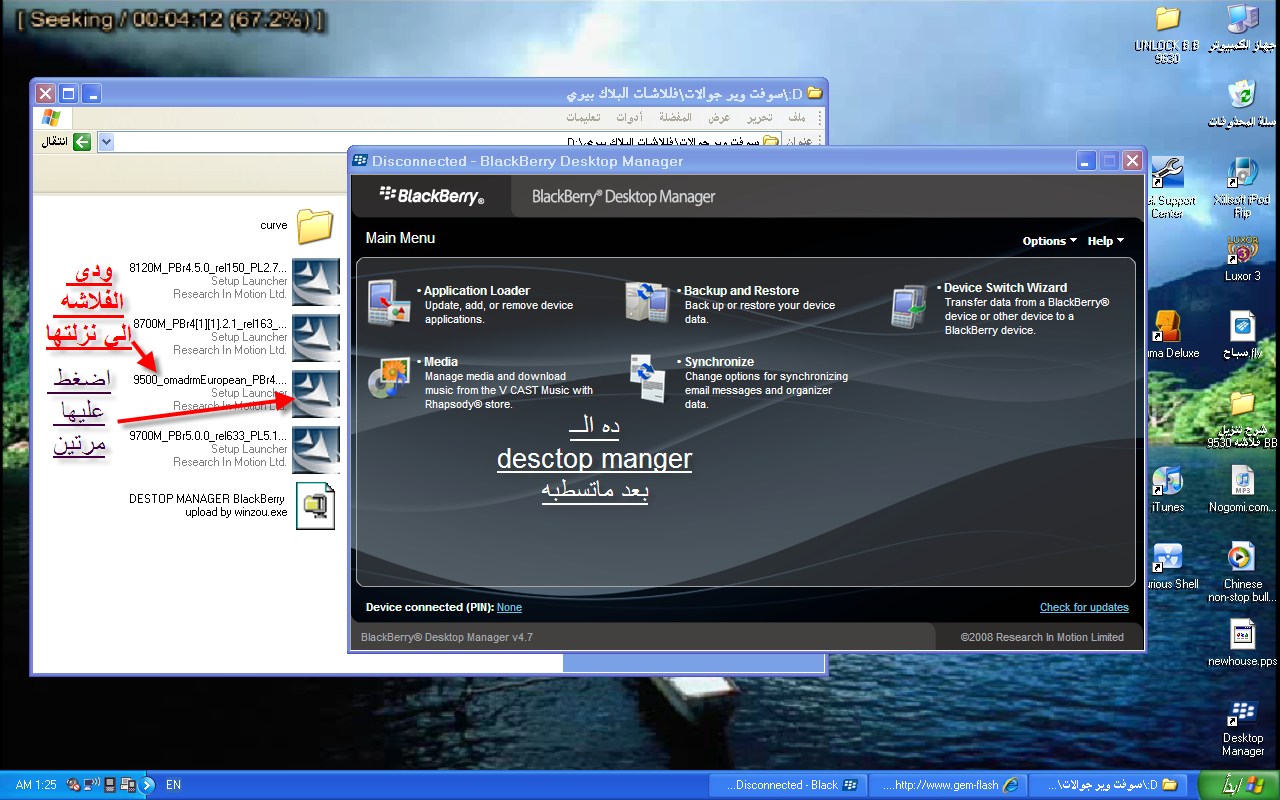Open the ملف menu in Explorer
Screen dimensions: 1280x800
(797, 118)
